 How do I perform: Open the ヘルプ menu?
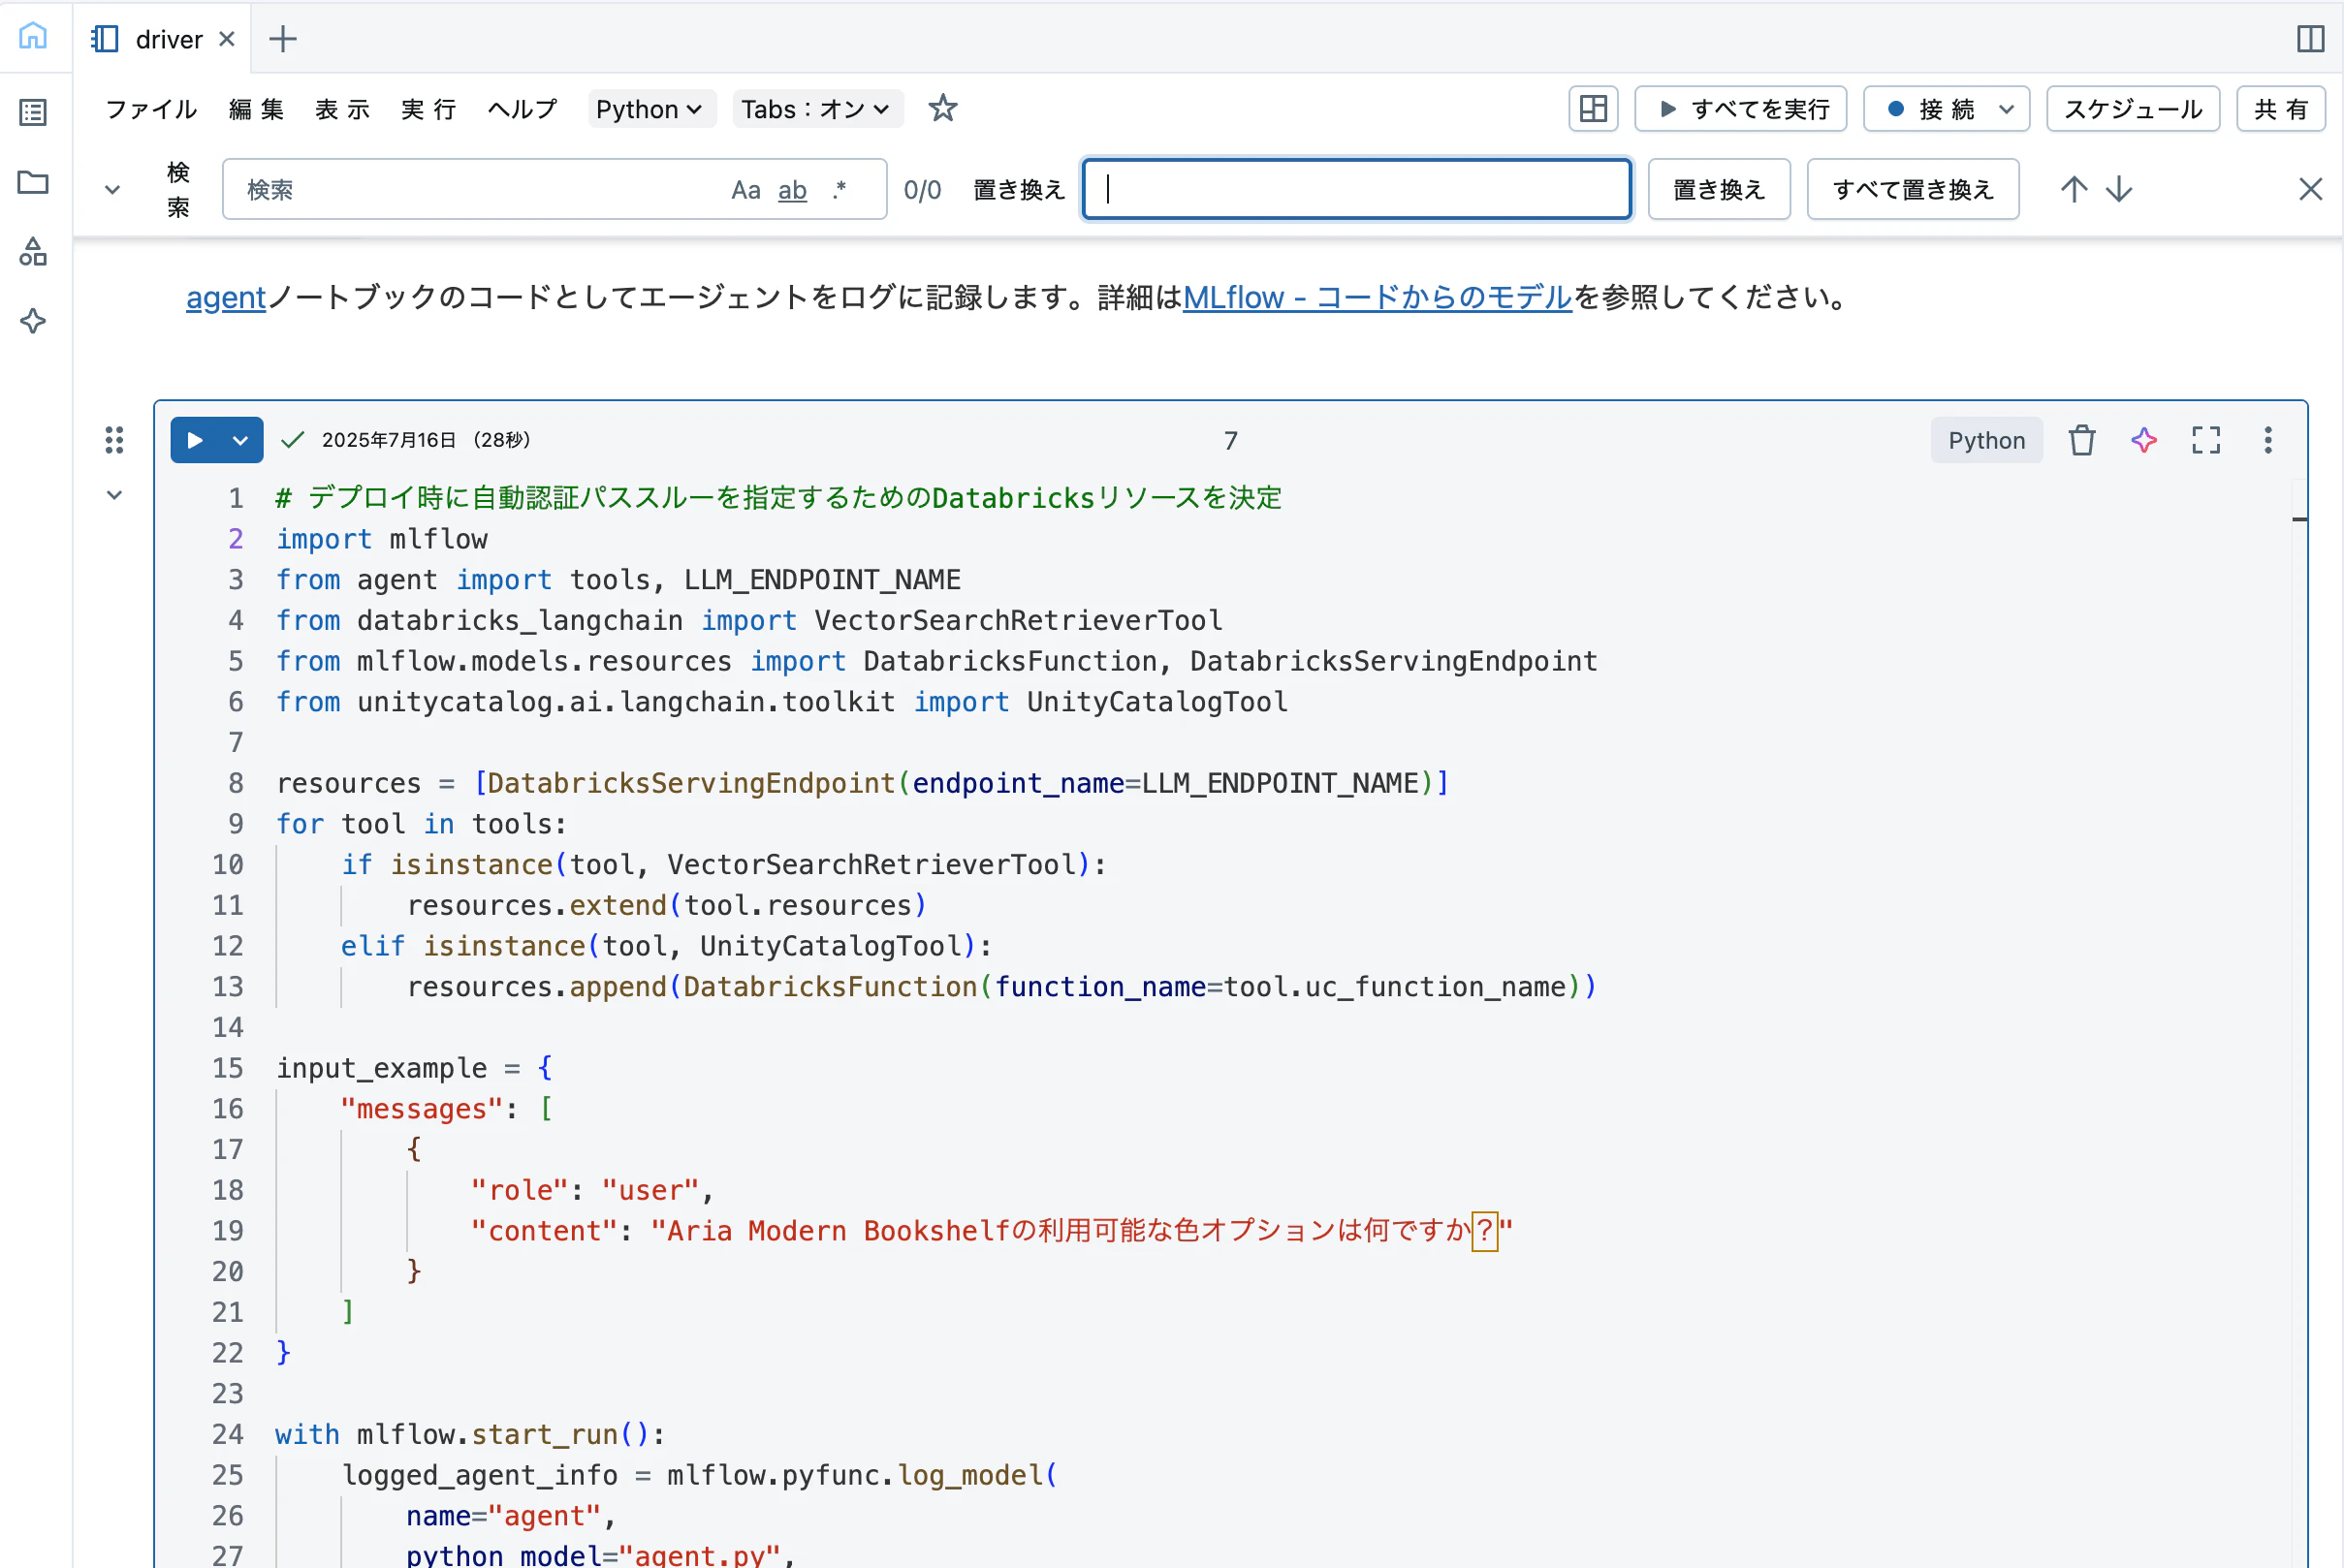pos(522,109)
